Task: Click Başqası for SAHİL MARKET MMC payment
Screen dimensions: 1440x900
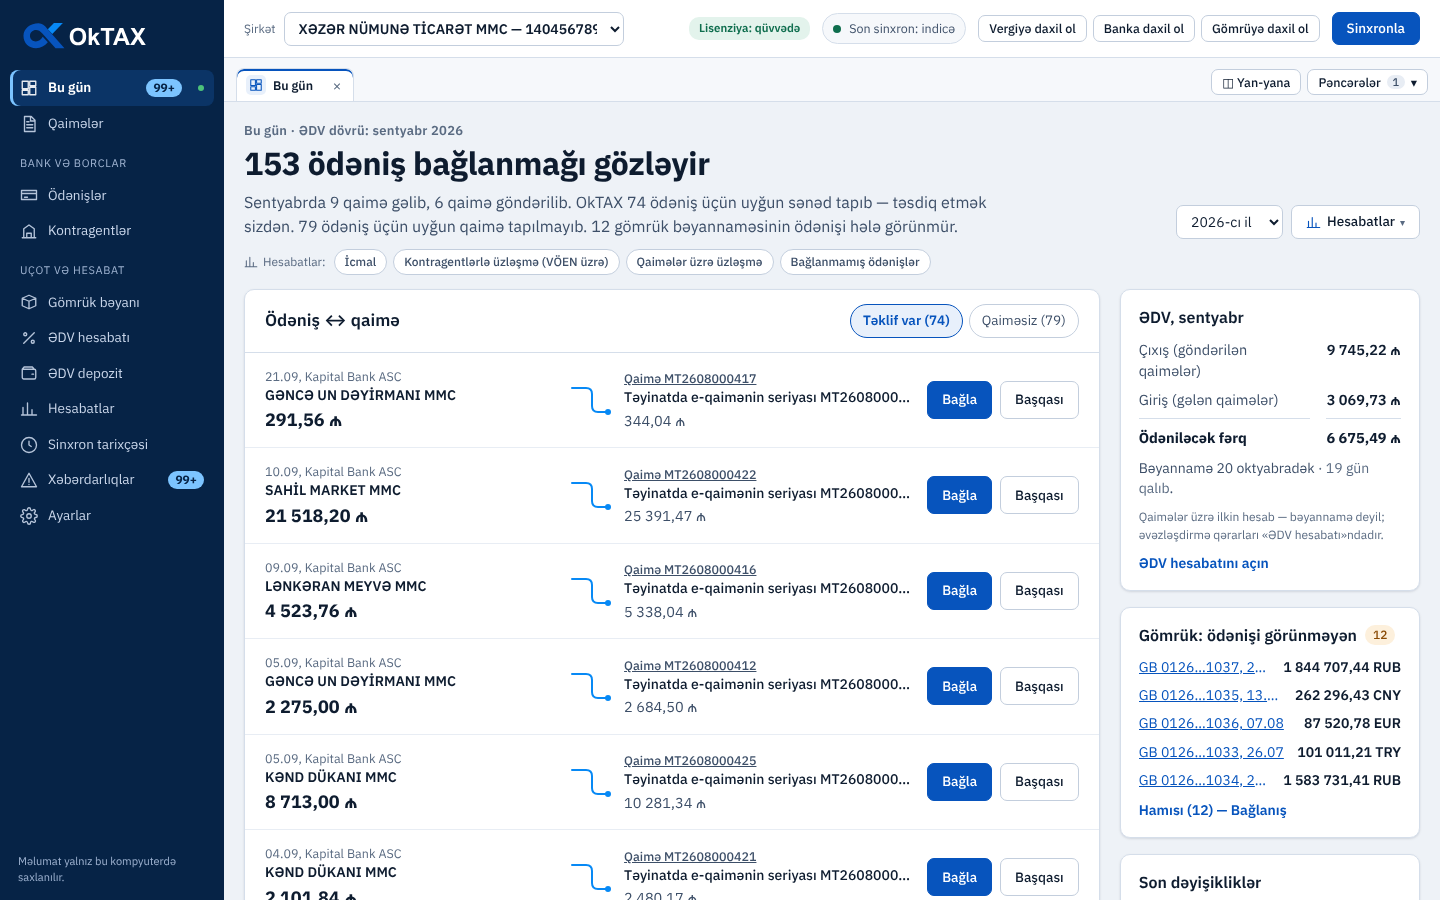Action: point(1039,495)
